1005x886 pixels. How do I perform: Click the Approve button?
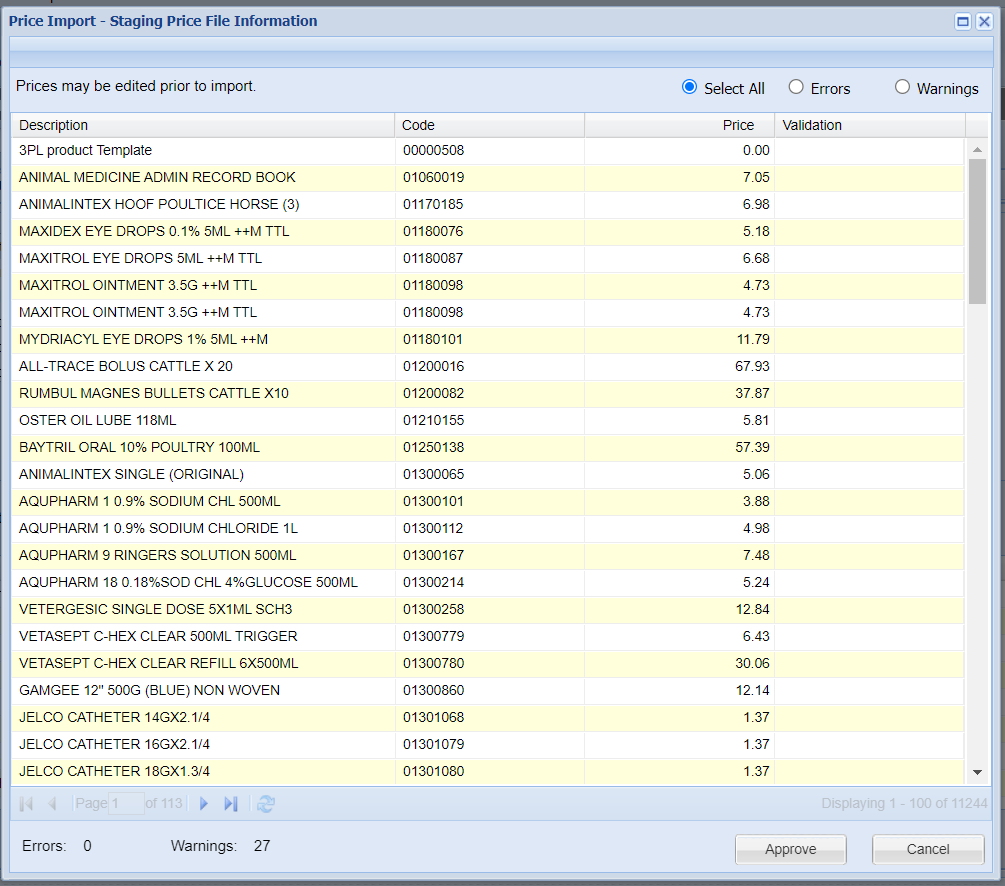coord(790,849)
